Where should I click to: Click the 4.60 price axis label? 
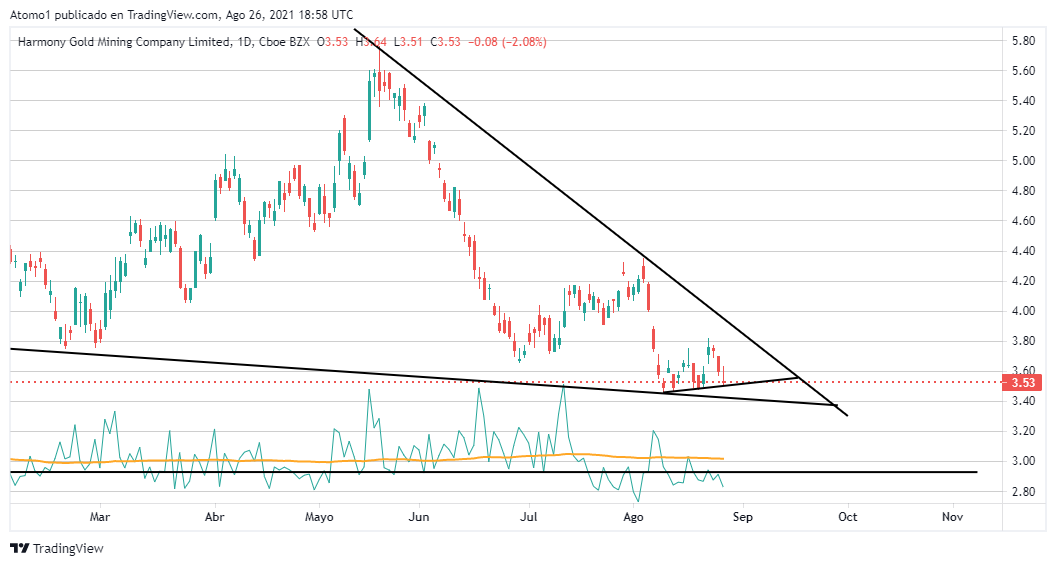1023,221
